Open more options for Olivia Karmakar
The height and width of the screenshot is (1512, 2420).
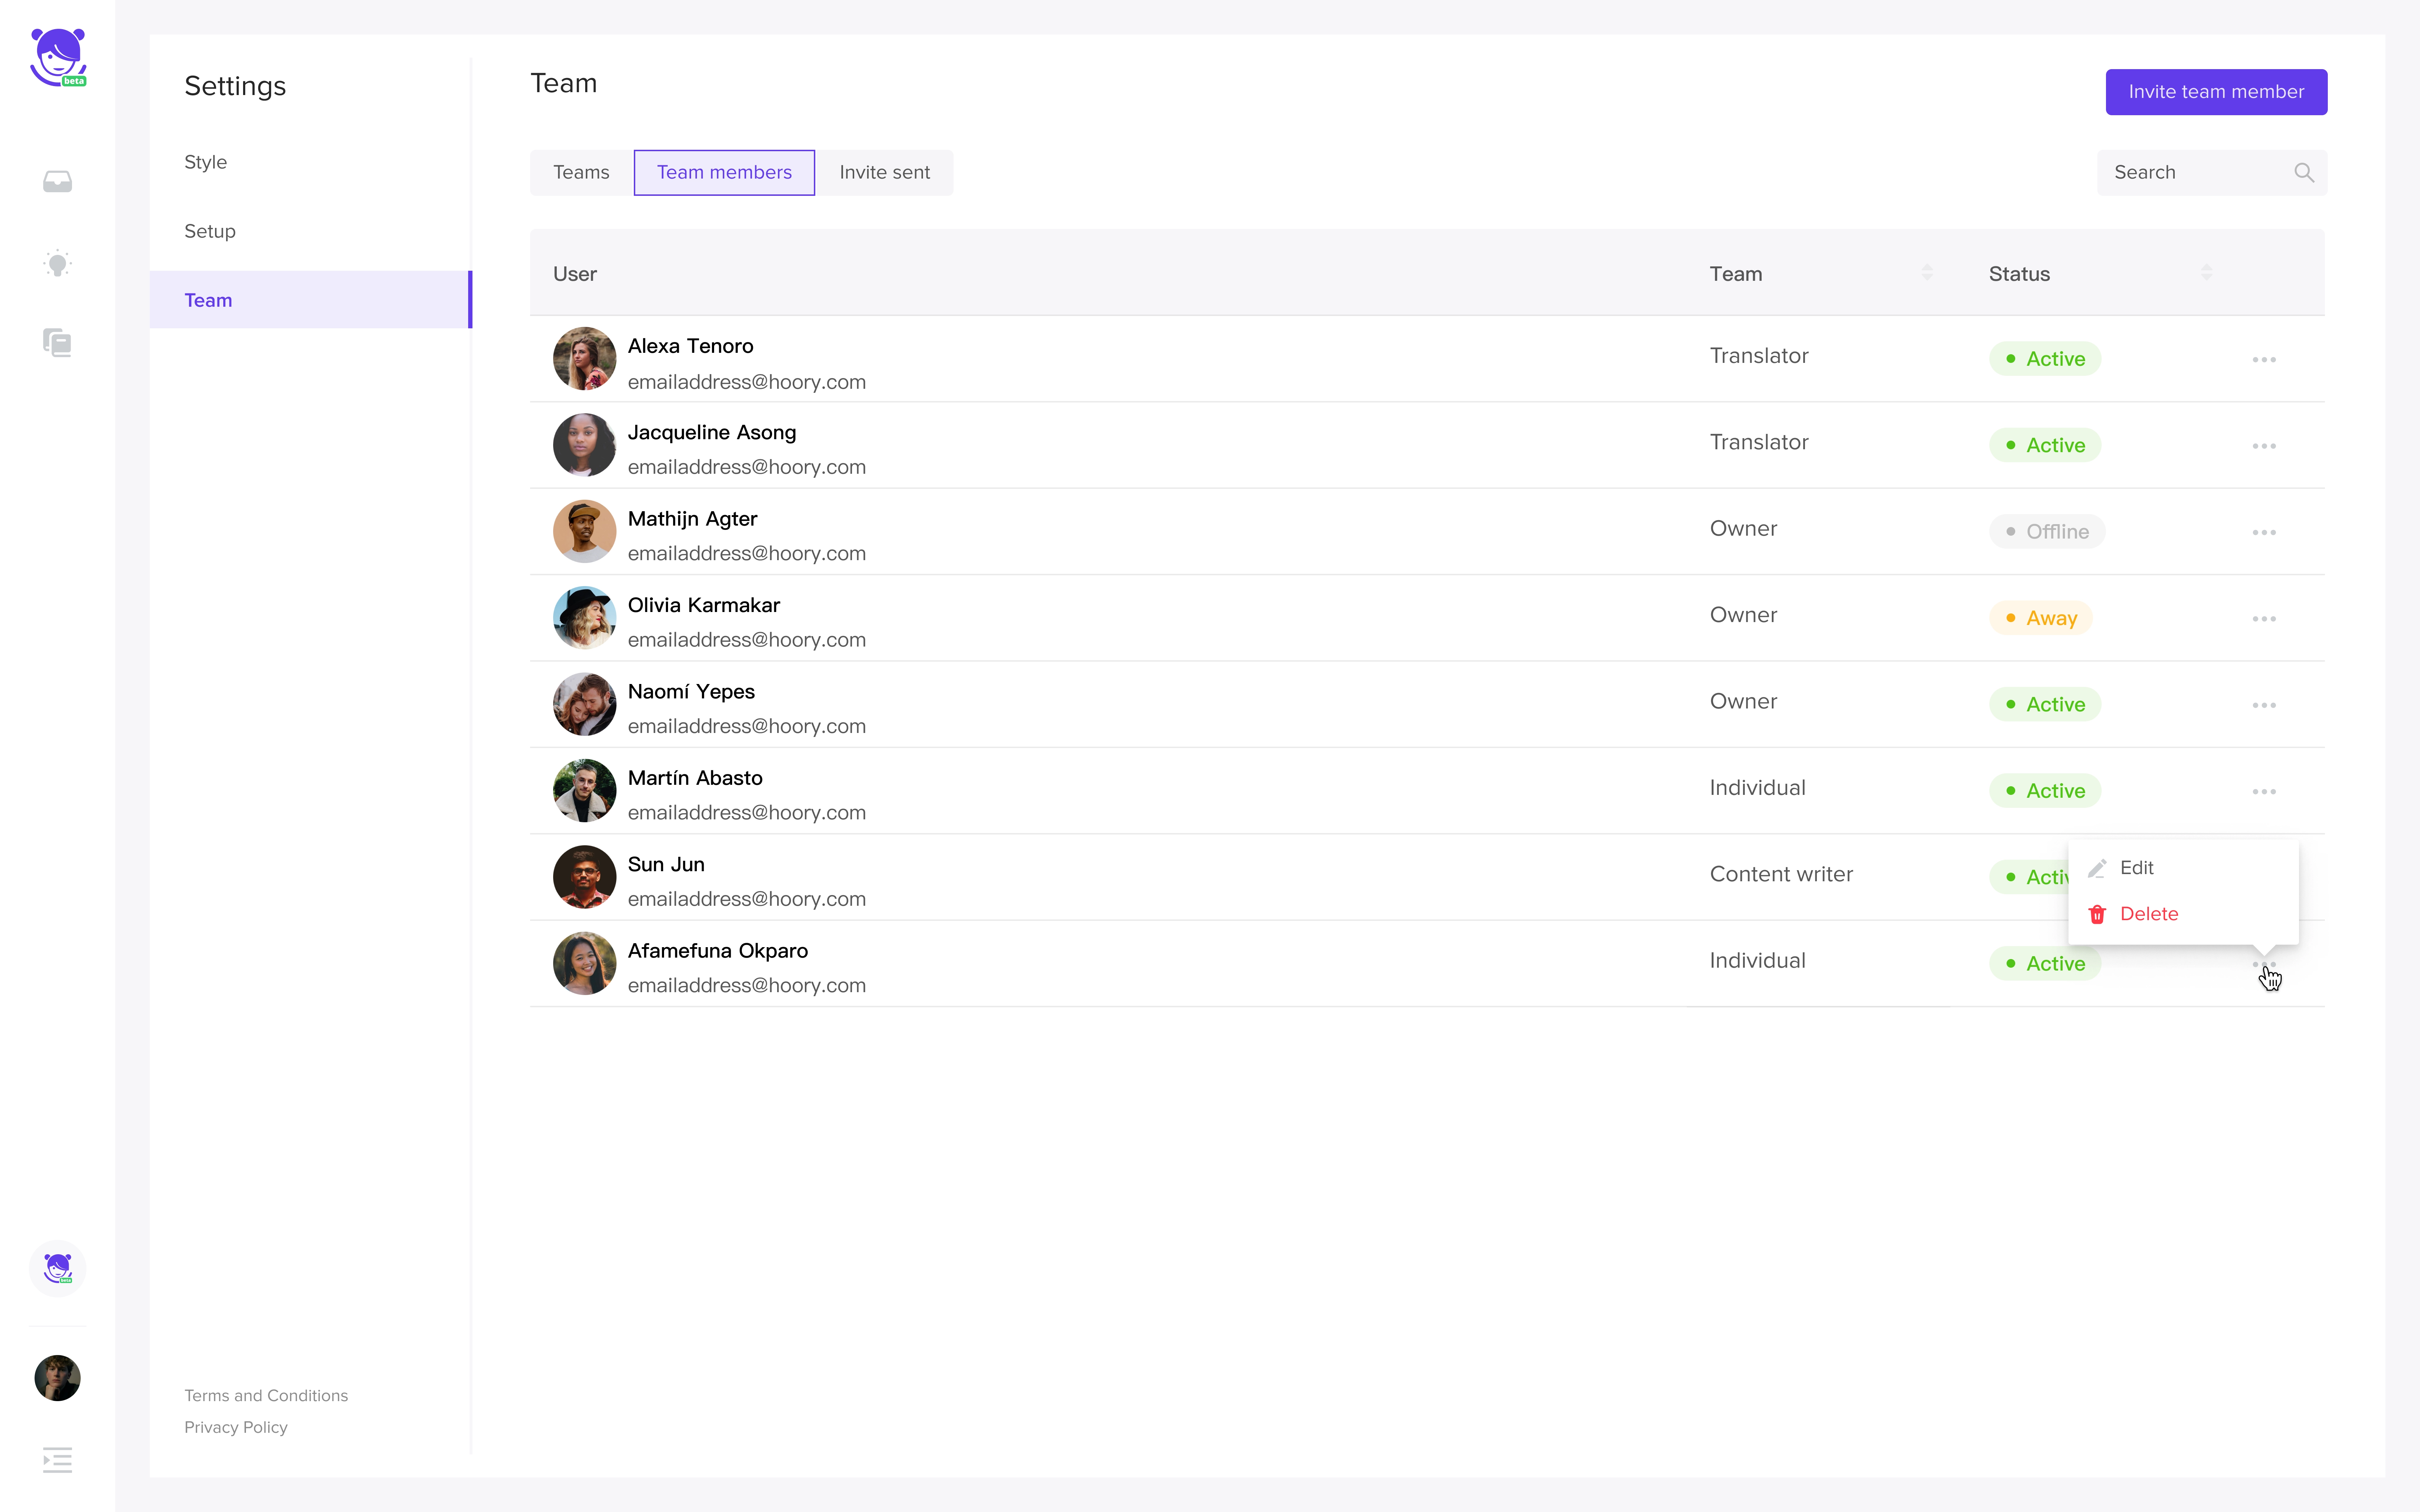[2264, 619]
